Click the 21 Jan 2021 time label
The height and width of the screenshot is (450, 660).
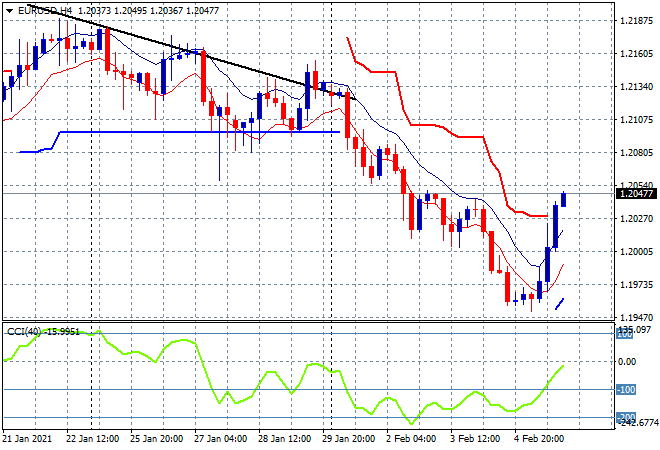[27, 439]
